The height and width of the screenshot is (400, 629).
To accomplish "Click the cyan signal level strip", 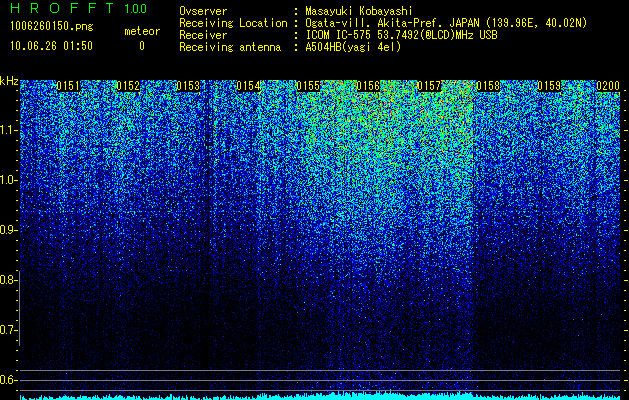I will [320, 397].
